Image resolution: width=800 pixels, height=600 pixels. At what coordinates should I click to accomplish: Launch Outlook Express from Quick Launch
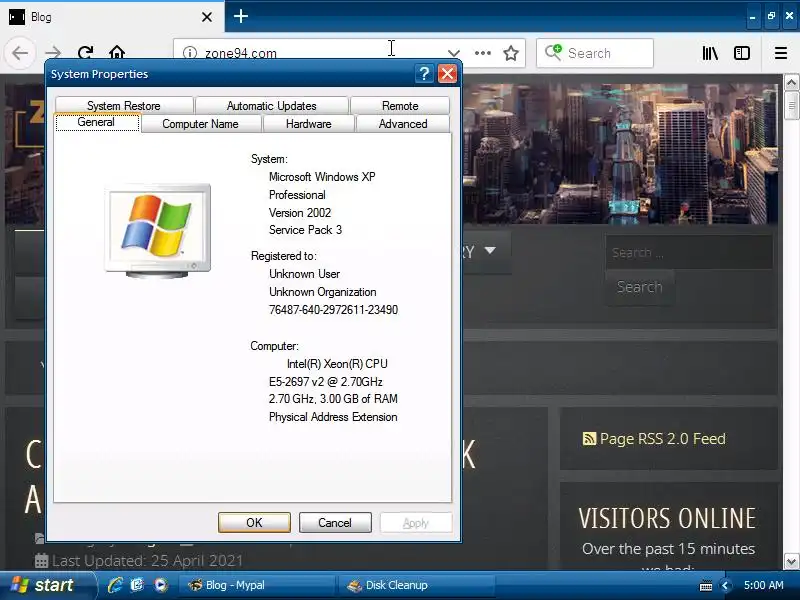(137, 585)
